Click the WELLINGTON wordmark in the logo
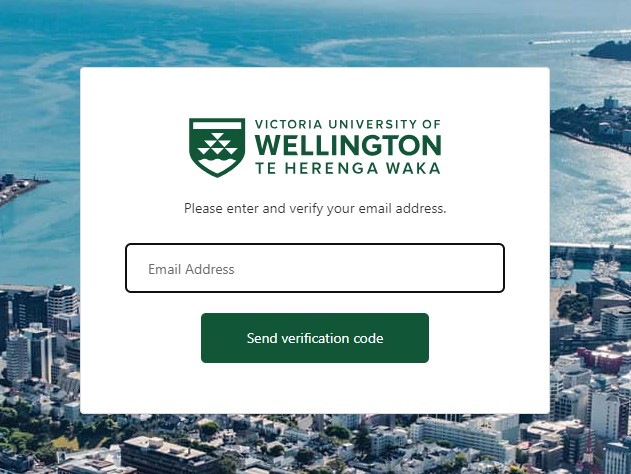631x474 pixels. point(348,145)
